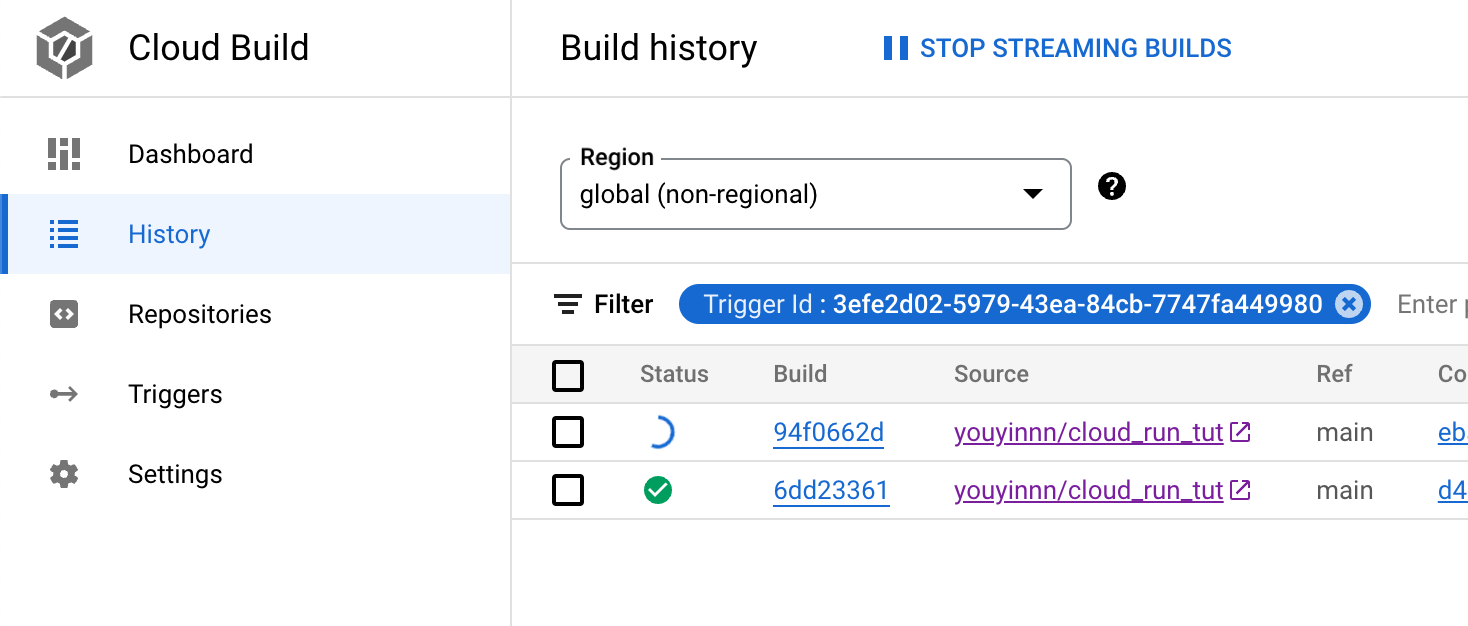Click the Build column header
The height and width of the screenshot is (626, 1468).
[800, 374]
